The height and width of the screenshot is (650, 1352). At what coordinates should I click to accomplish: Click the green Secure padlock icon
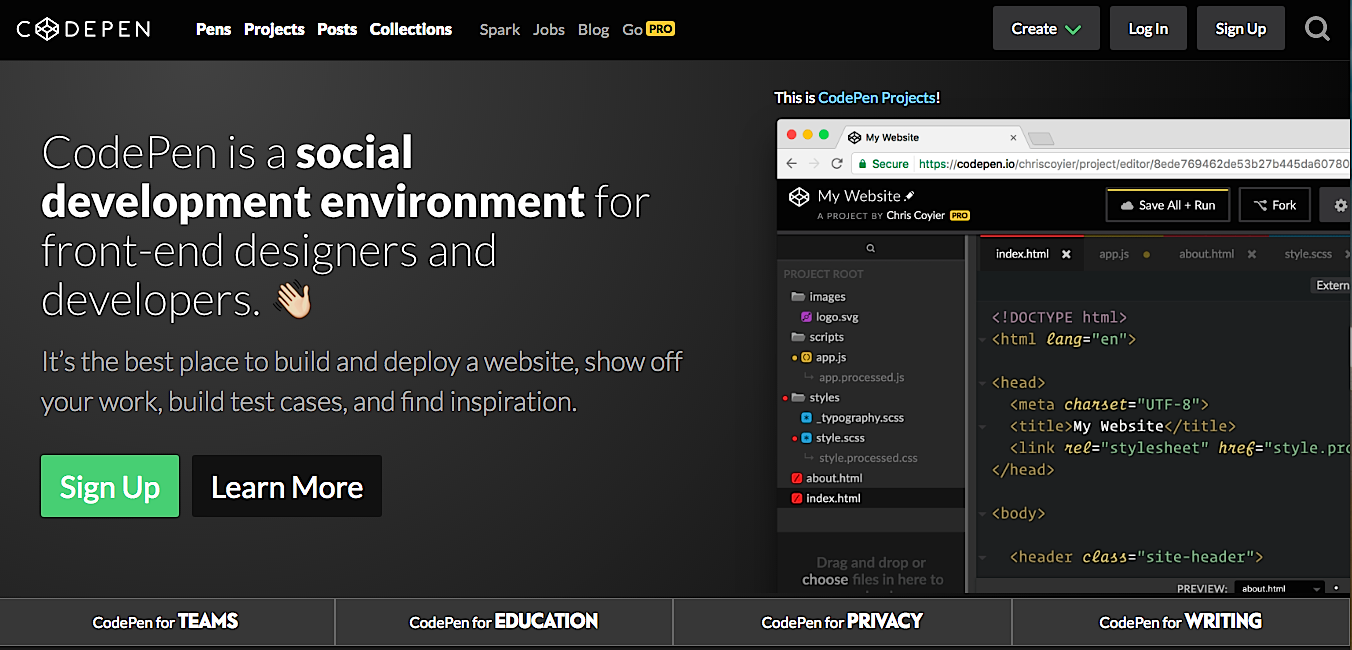[862, 164]
